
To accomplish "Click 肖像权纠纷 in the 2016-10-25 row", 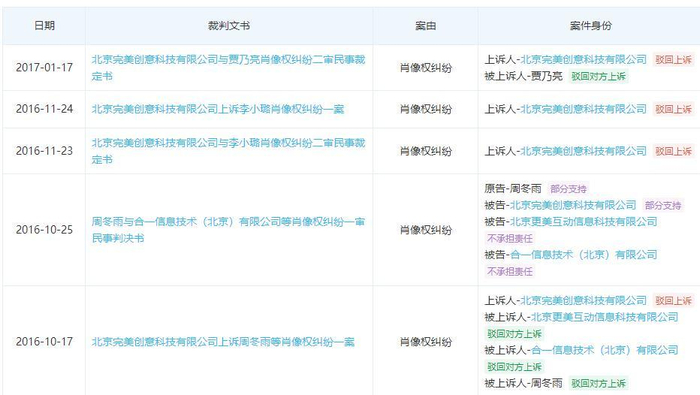I will tap(425, 230).
